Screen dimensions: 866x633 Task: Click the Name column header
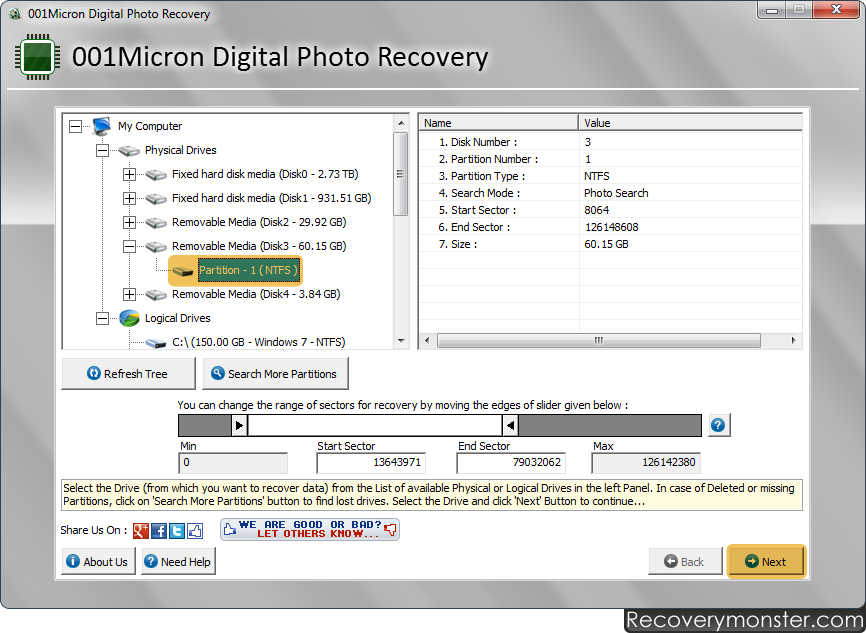click(x=499, y=123)
